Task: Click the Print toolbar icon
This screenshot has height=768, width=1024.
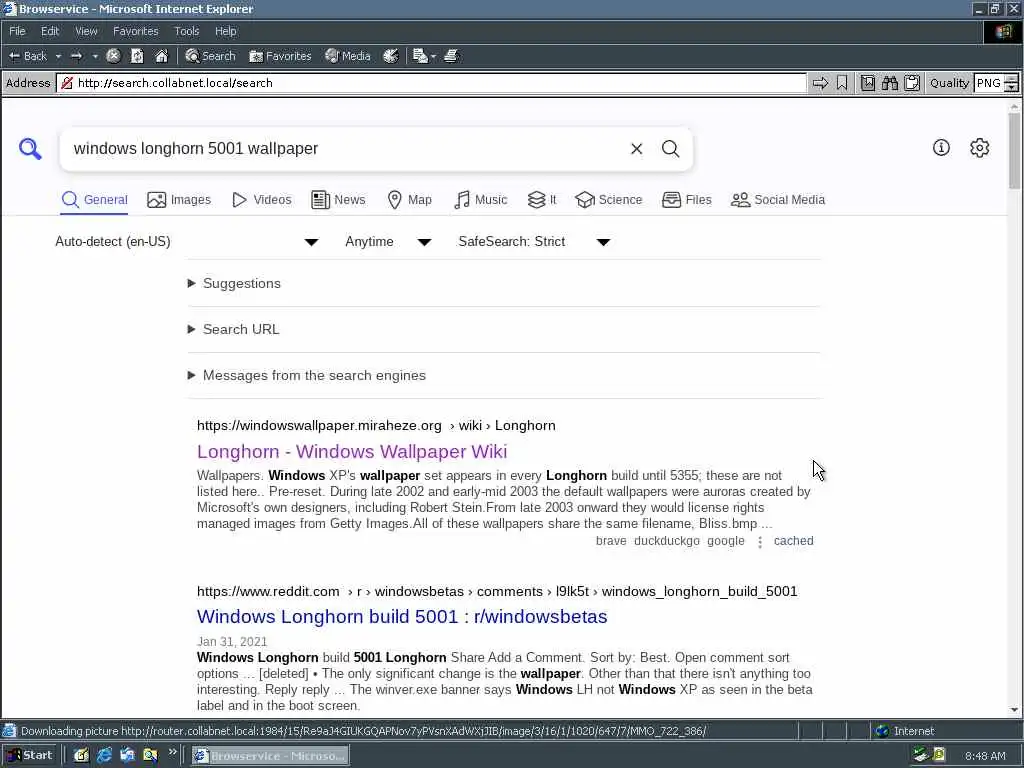Action: (x=451, y=56)
